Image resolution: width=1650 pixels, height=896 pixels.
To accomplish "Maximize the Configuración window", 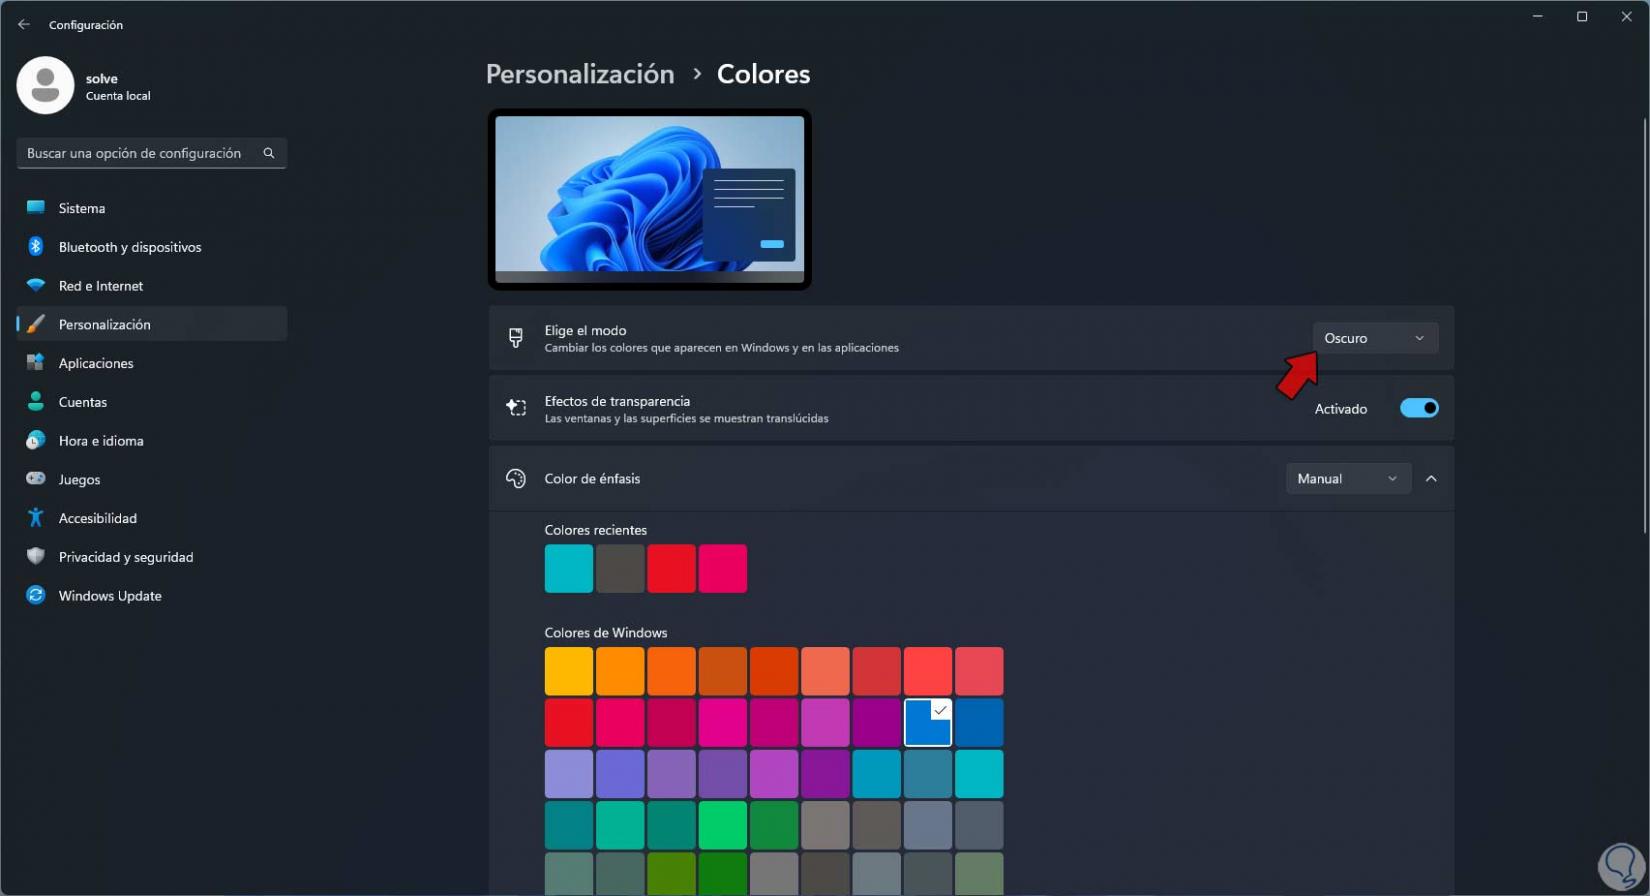I will pyautogui.click(x=1582, y=17).
